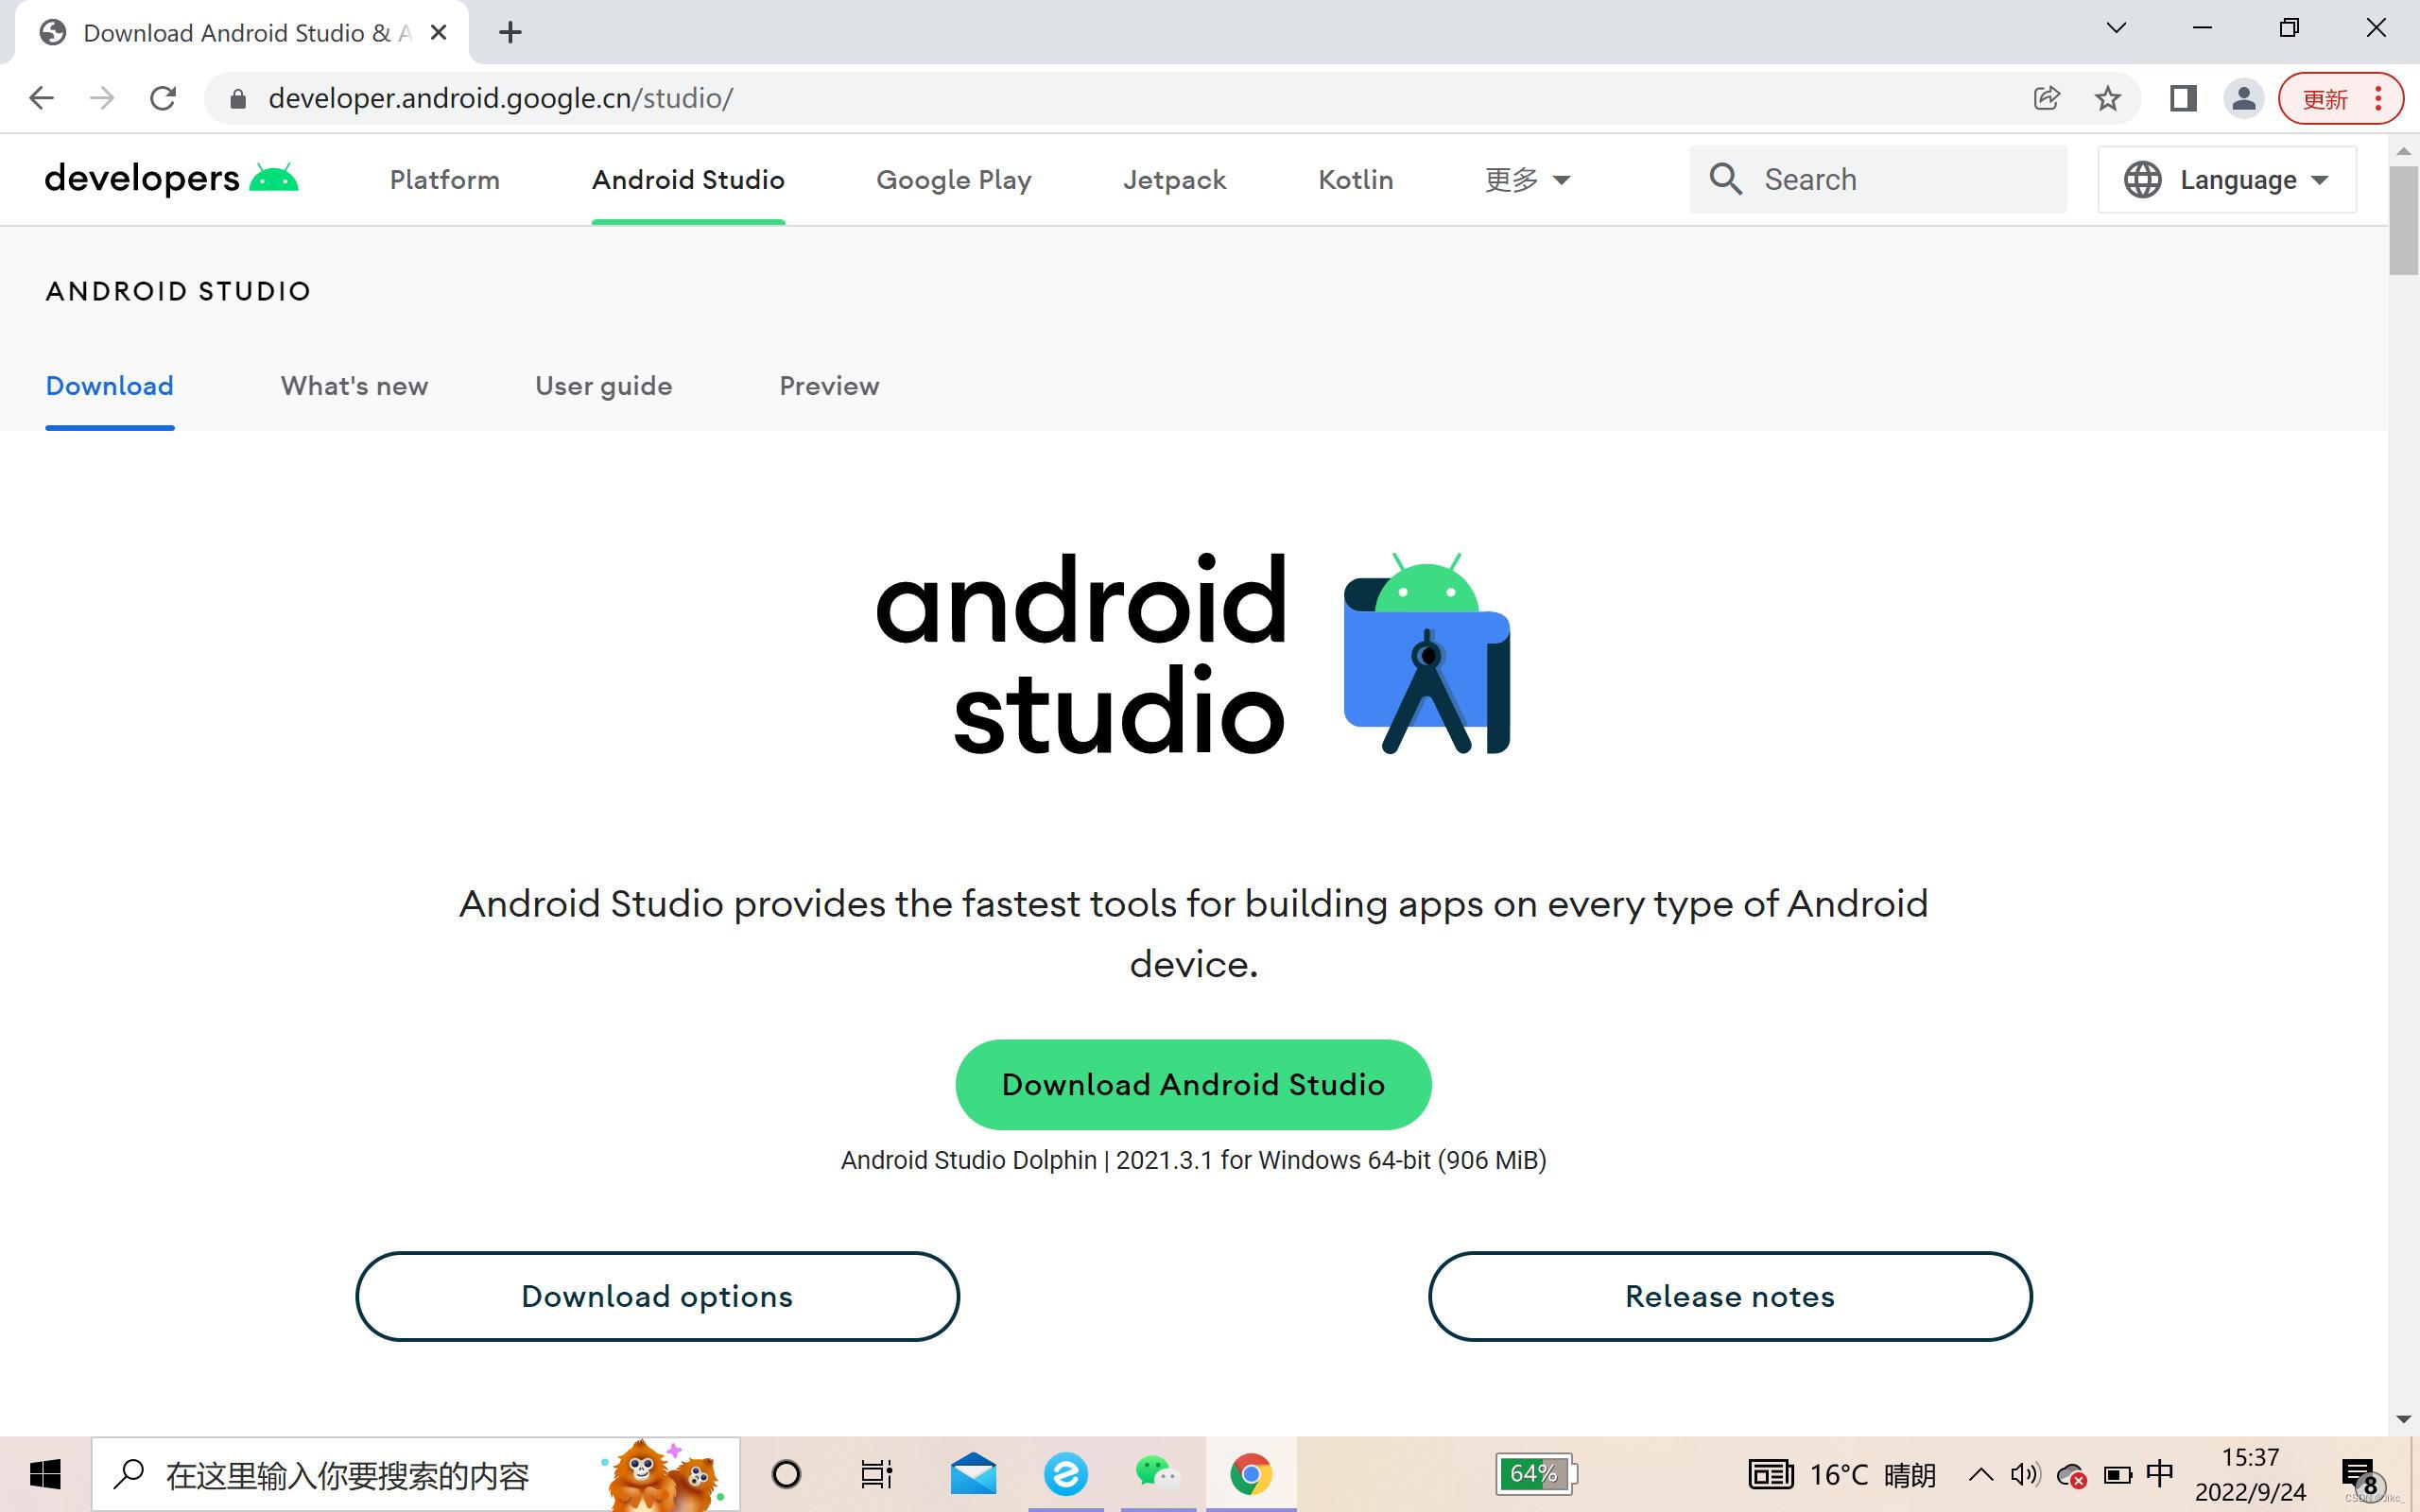The height and width of the screenshot is (1512, 2420).
Task: Click the vertical scrollbar thumb
Action: pos(2403,220)
